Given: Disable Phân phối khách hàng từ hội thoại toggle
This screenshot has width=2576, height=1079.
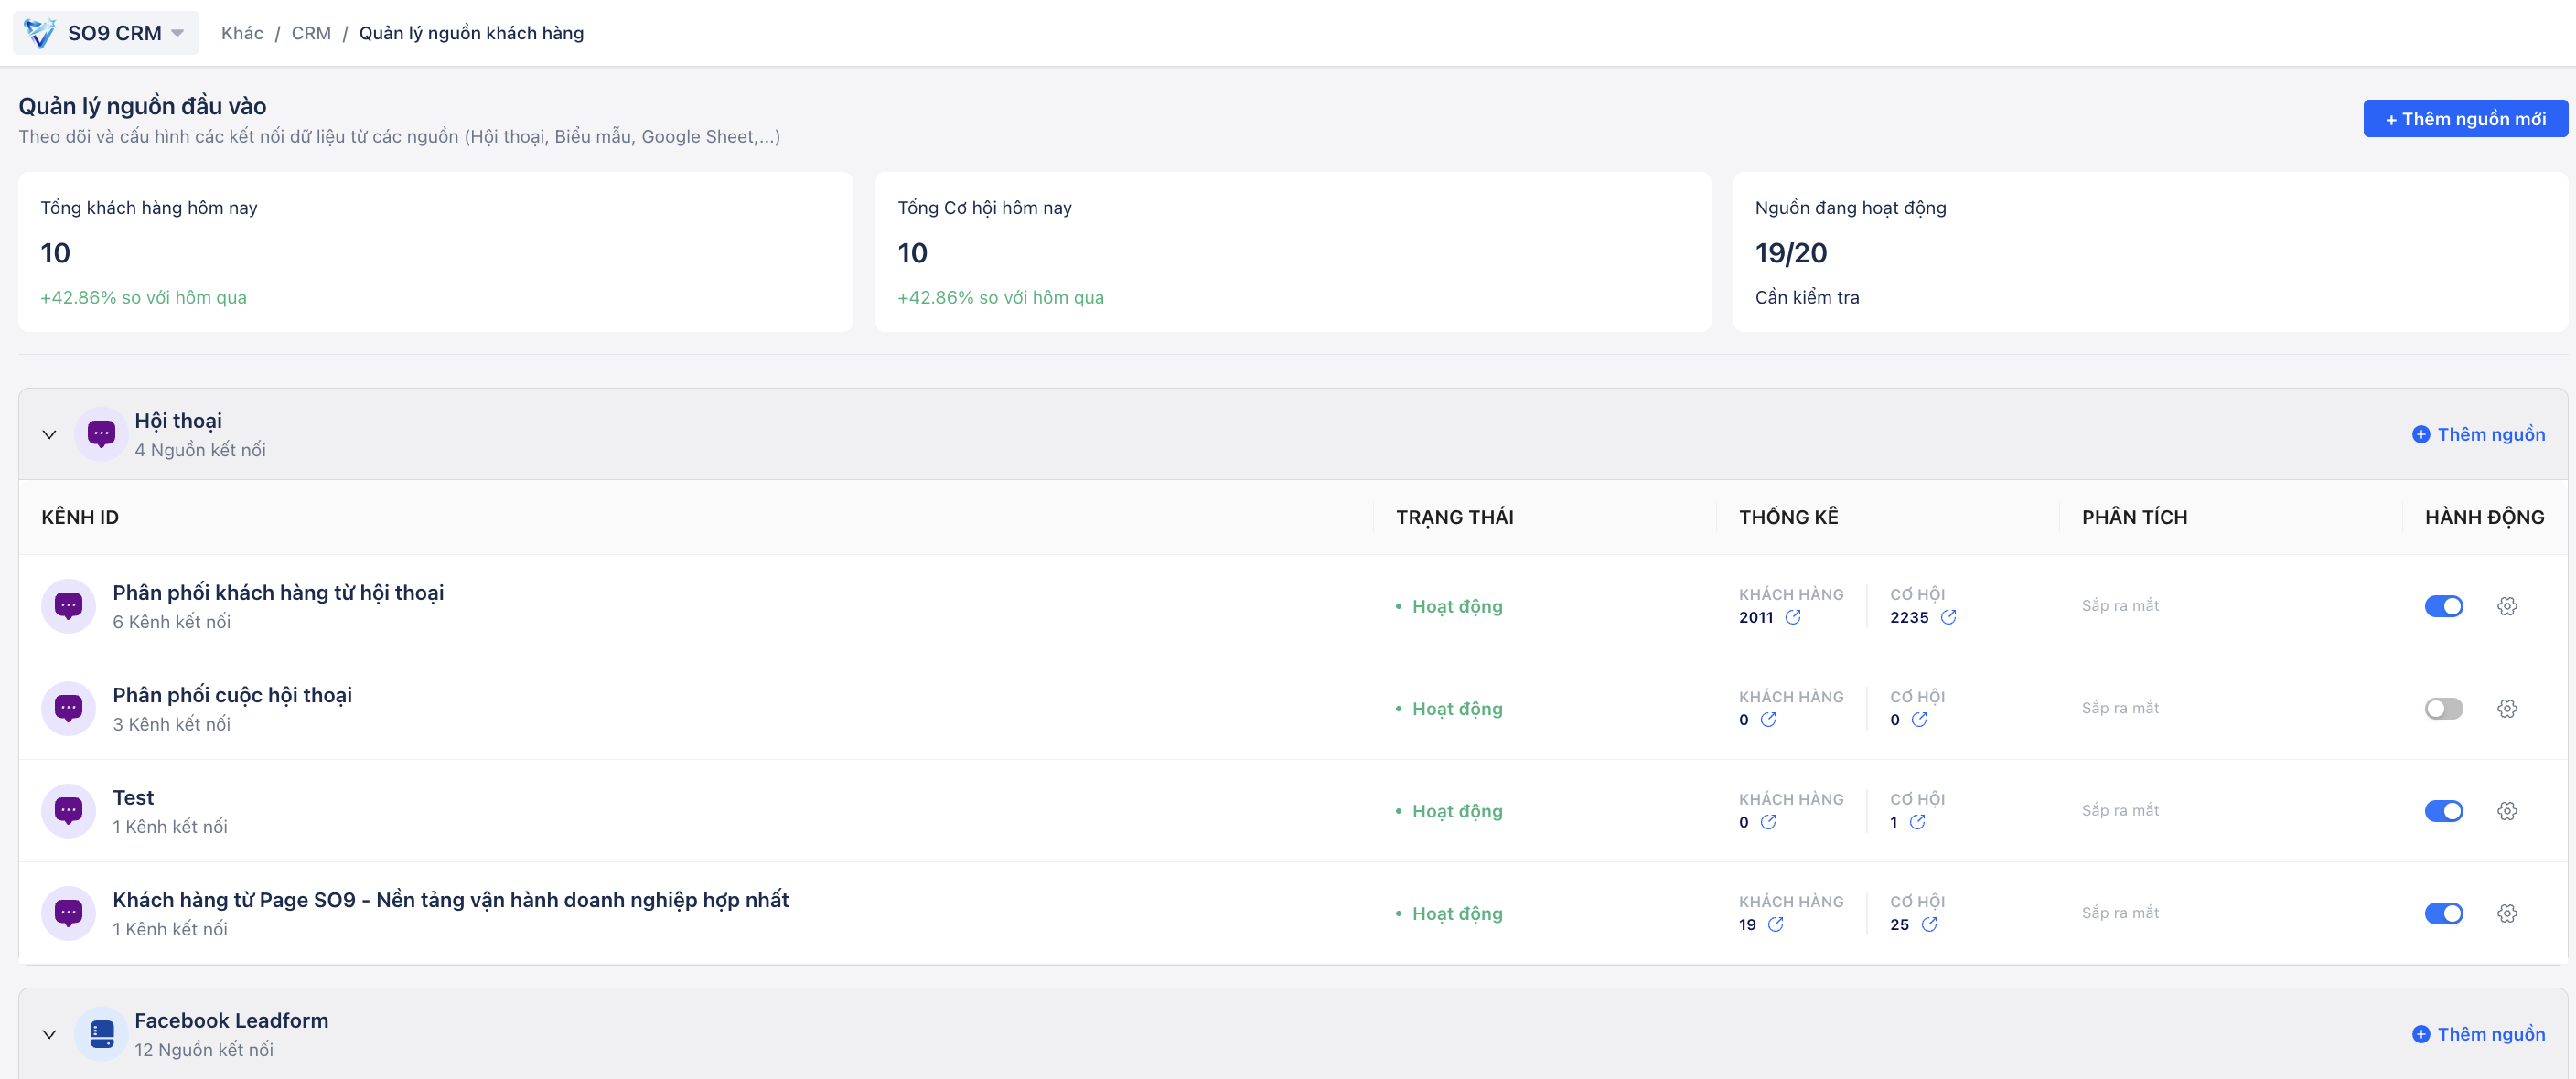Looking at the screenshot, I should (x=2443, y=606).
